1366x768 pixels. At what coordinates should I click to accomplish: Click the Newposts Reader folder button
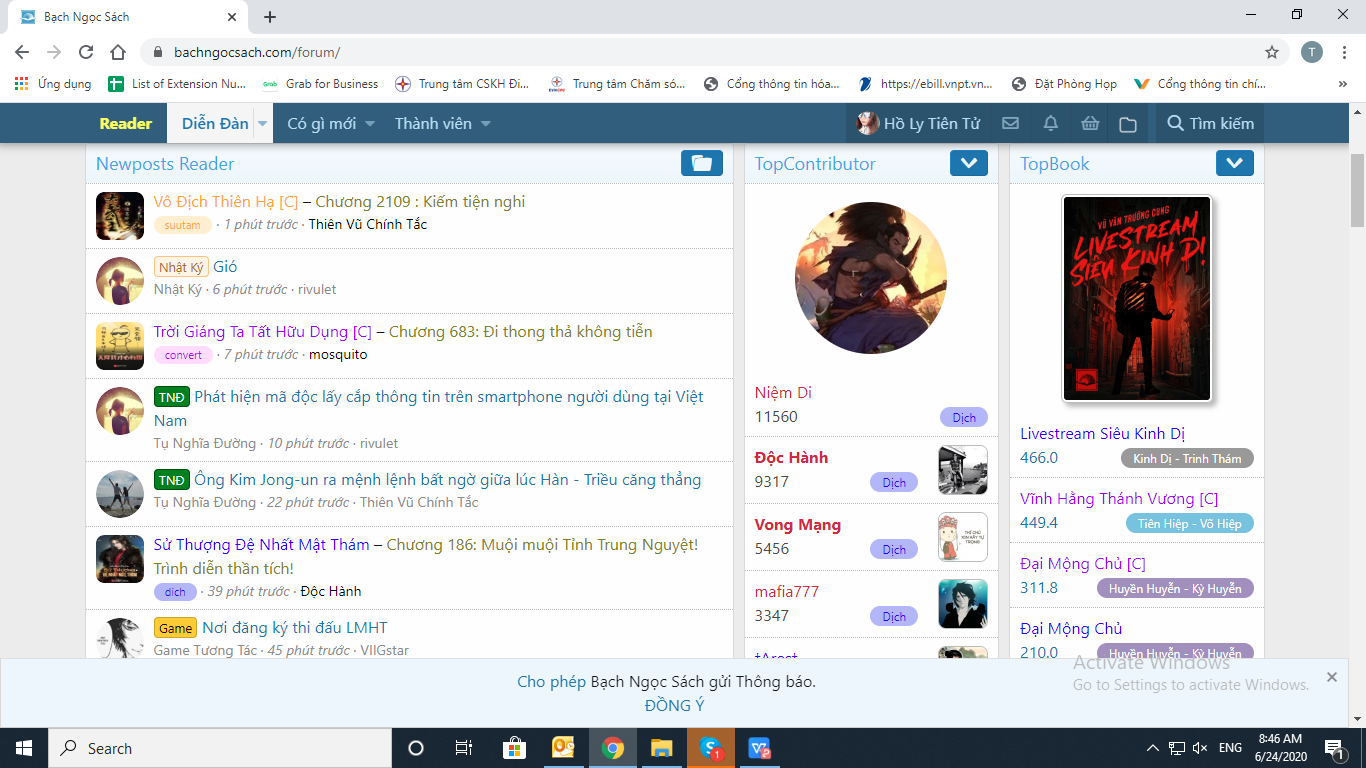click(701, 163)
